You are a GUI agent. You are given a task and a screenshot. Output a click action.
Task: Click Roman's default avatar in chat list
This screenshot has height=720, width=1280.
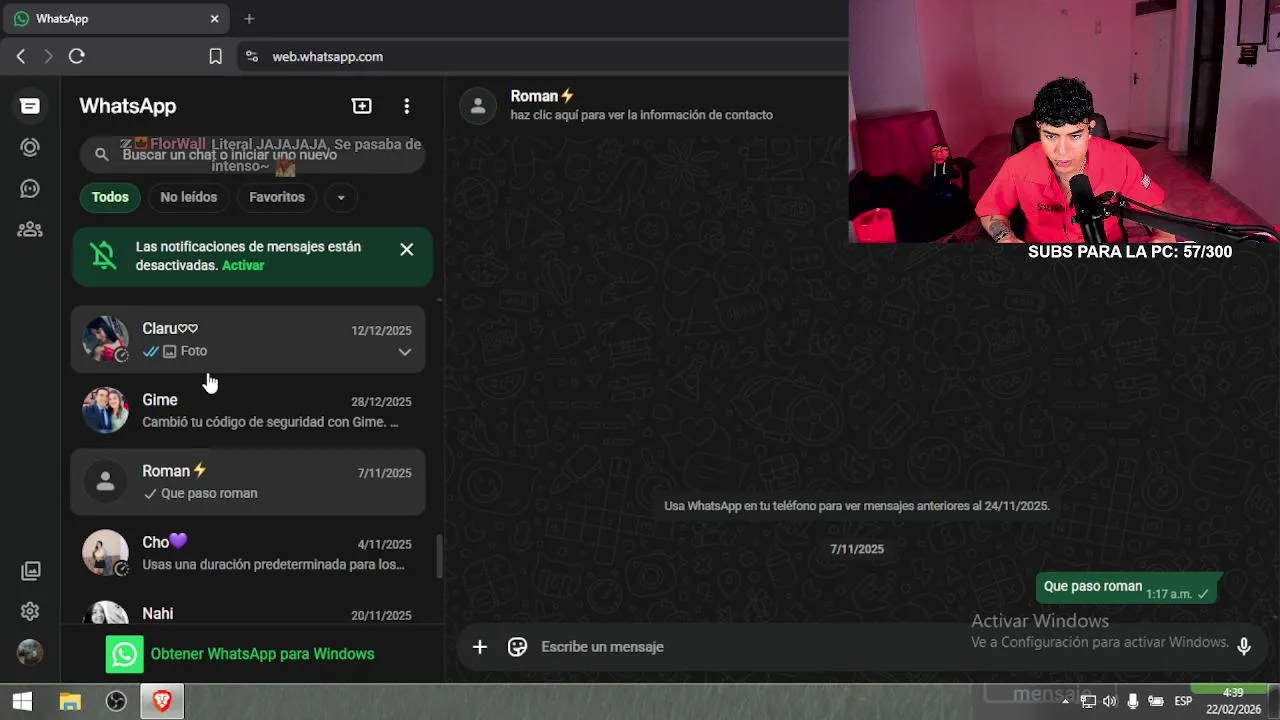(x=105, y=482)
